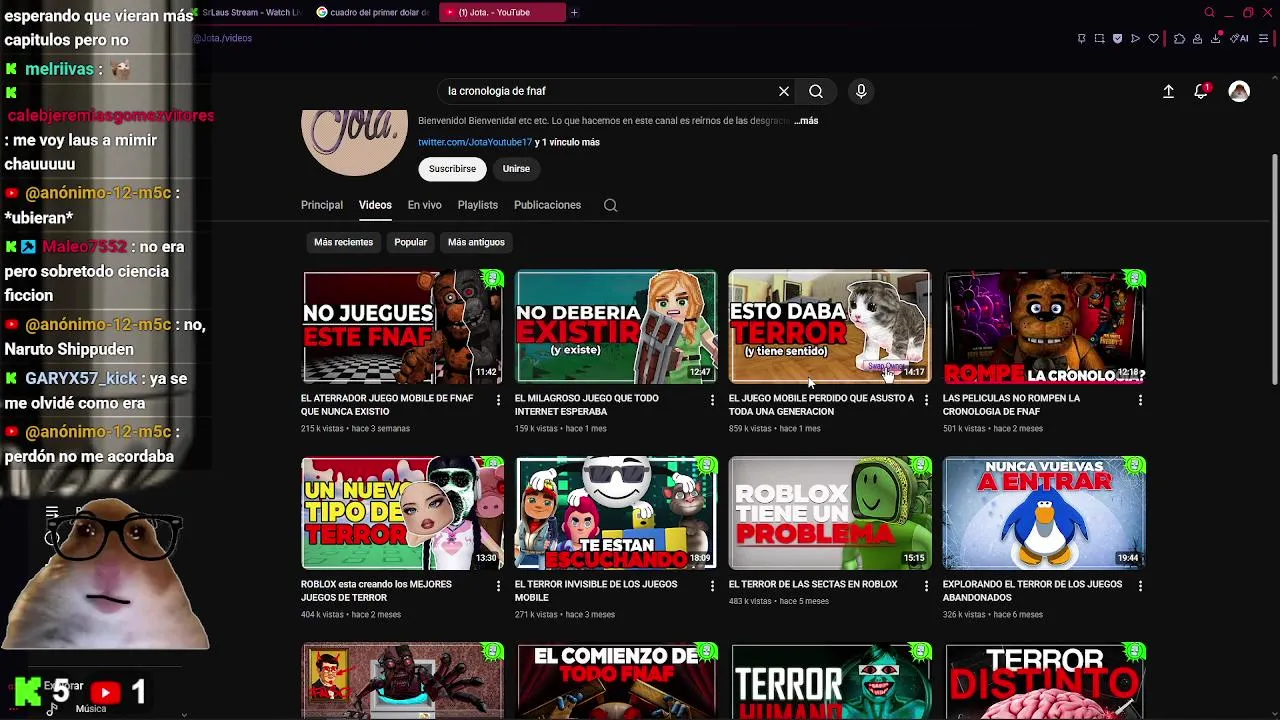The image size is (1280, 720).
Task: Open ROMPE LA CRONOLOGIA Freddy thumbnail
Action: (1044, 327)
